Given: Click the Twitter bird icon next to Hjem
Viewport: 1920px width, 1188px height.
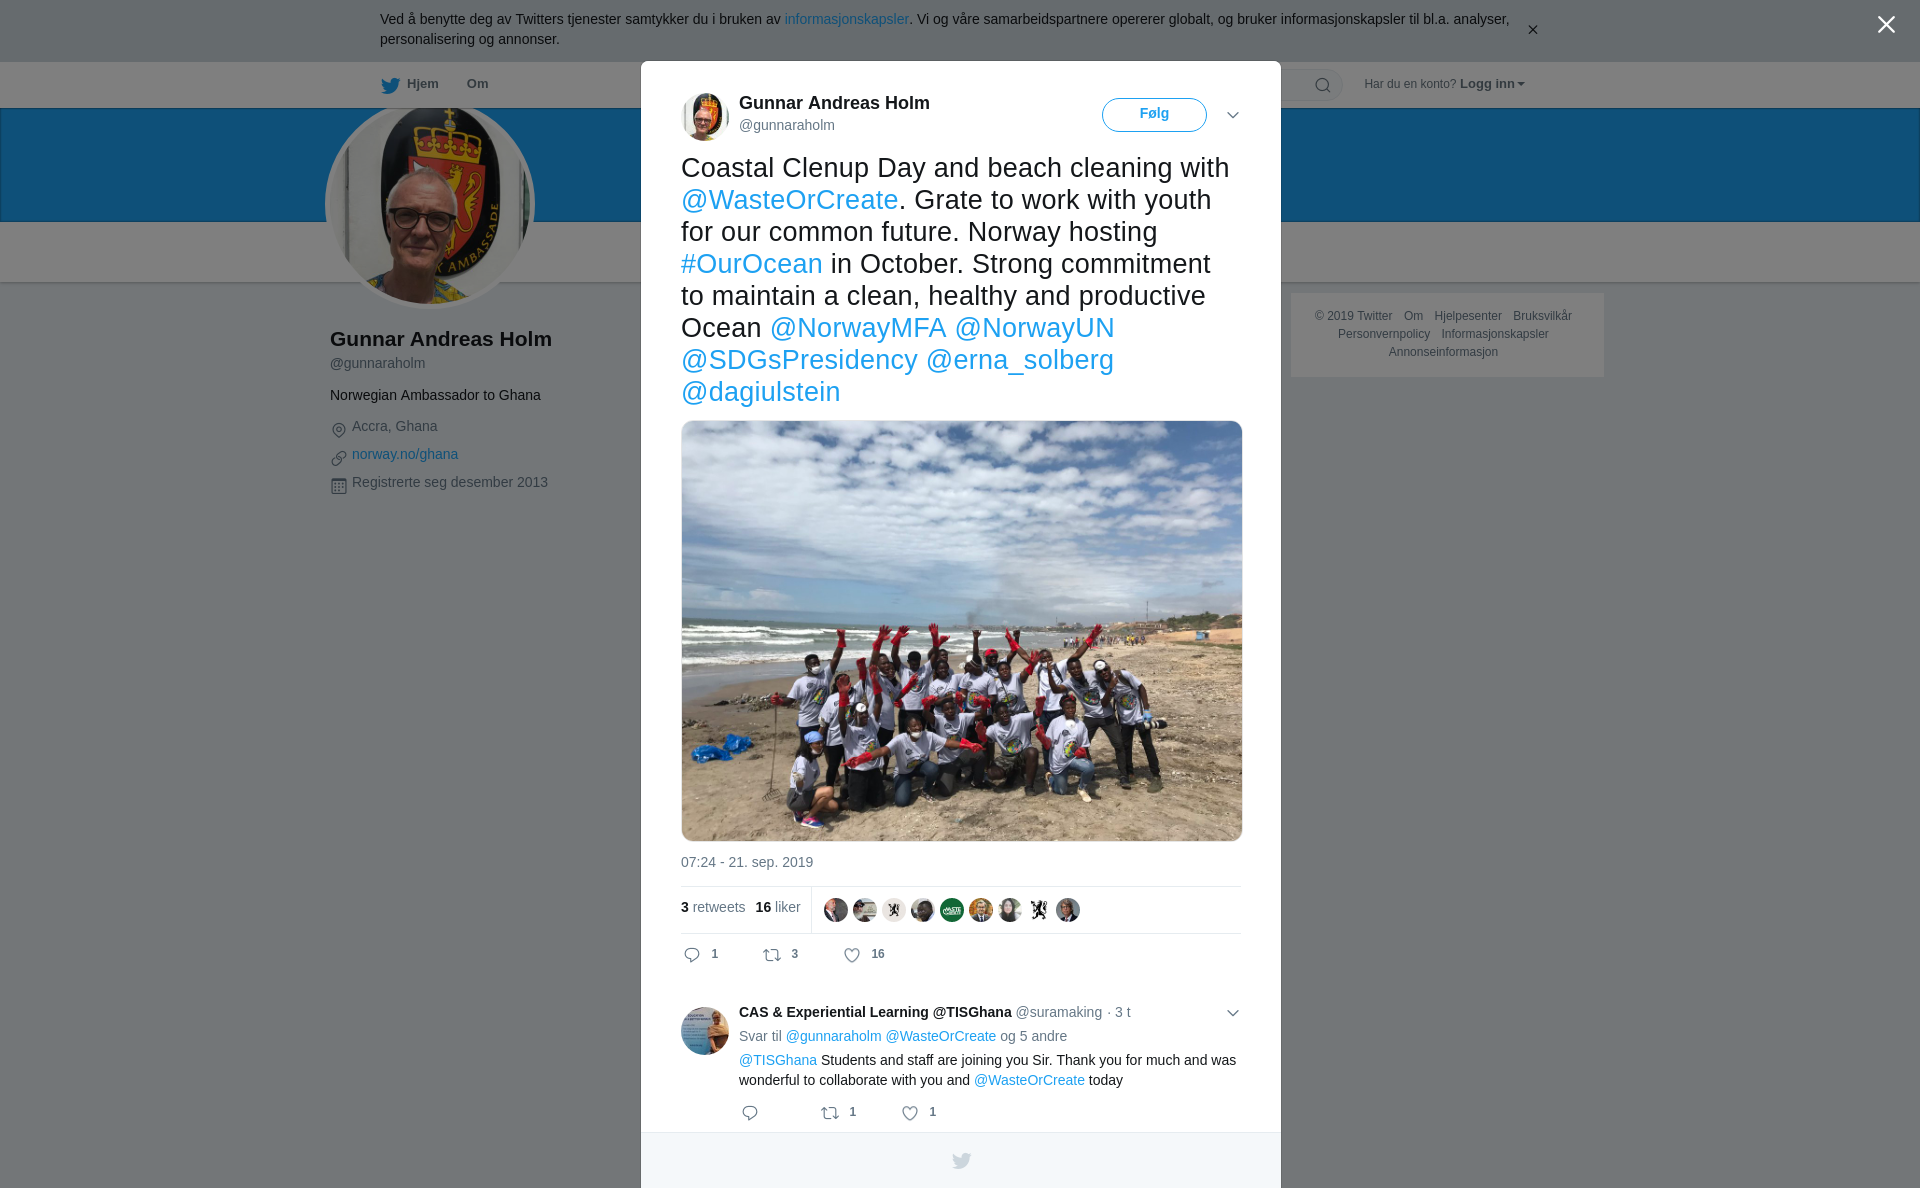Looking at the screenshot, I should tap(390, 85).
